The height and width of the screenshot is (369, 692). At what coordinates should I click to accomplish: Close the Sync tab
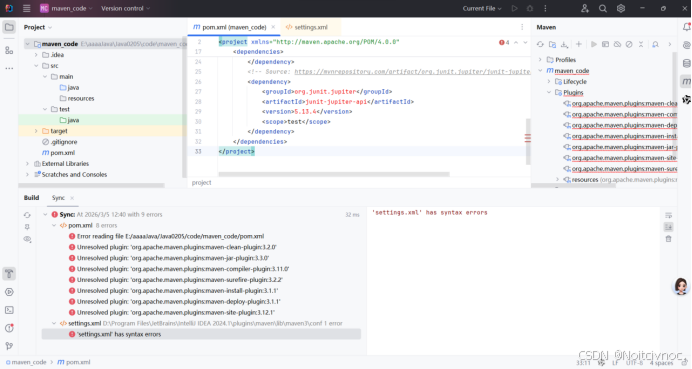72,198
